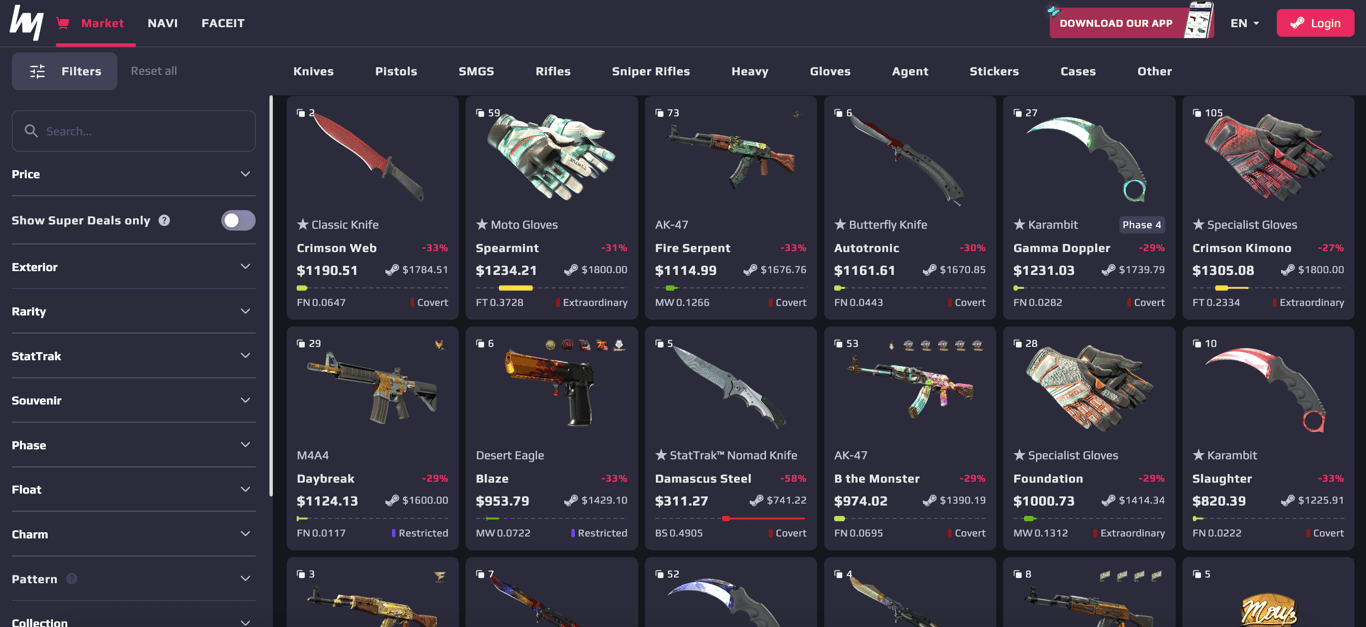Click the stack count icon on Spearmint gloves card
1366x627 pixels.
(x=480, y=113)
